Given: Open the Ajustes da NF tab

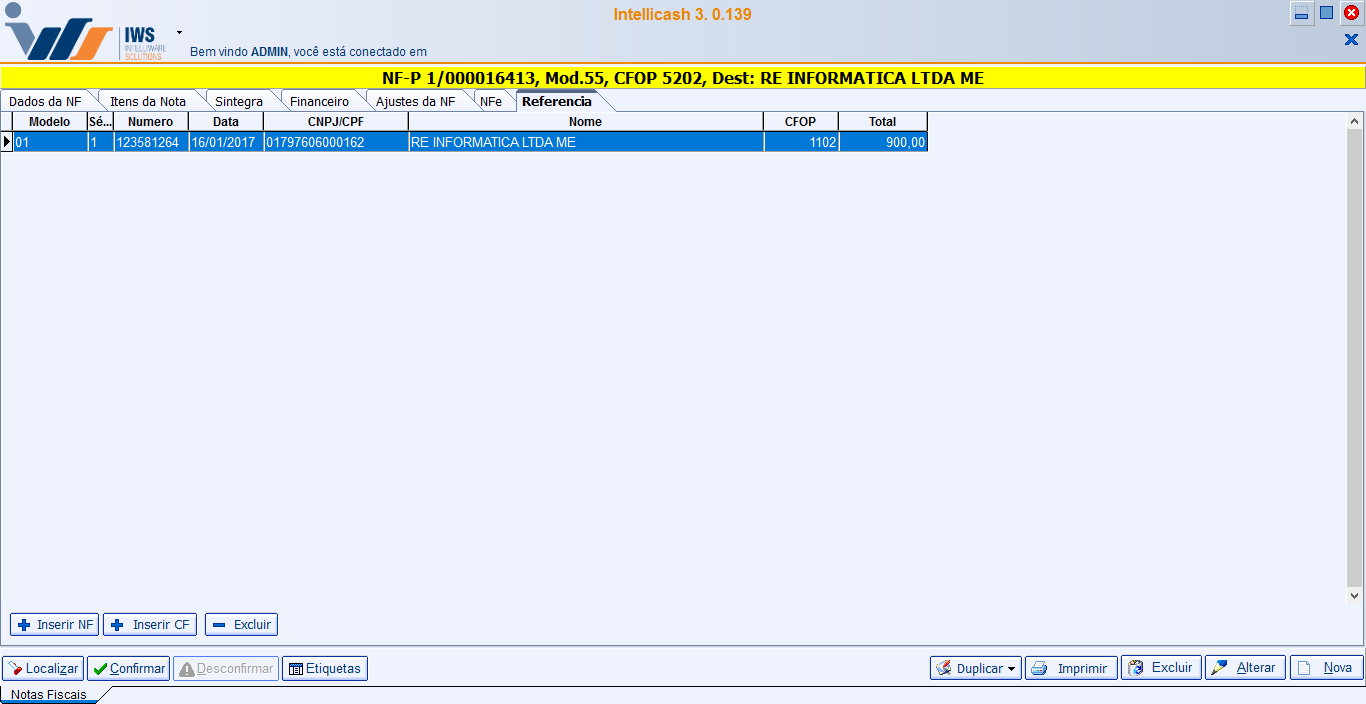Looking at the screenshot, I should [x=416, y=101].
